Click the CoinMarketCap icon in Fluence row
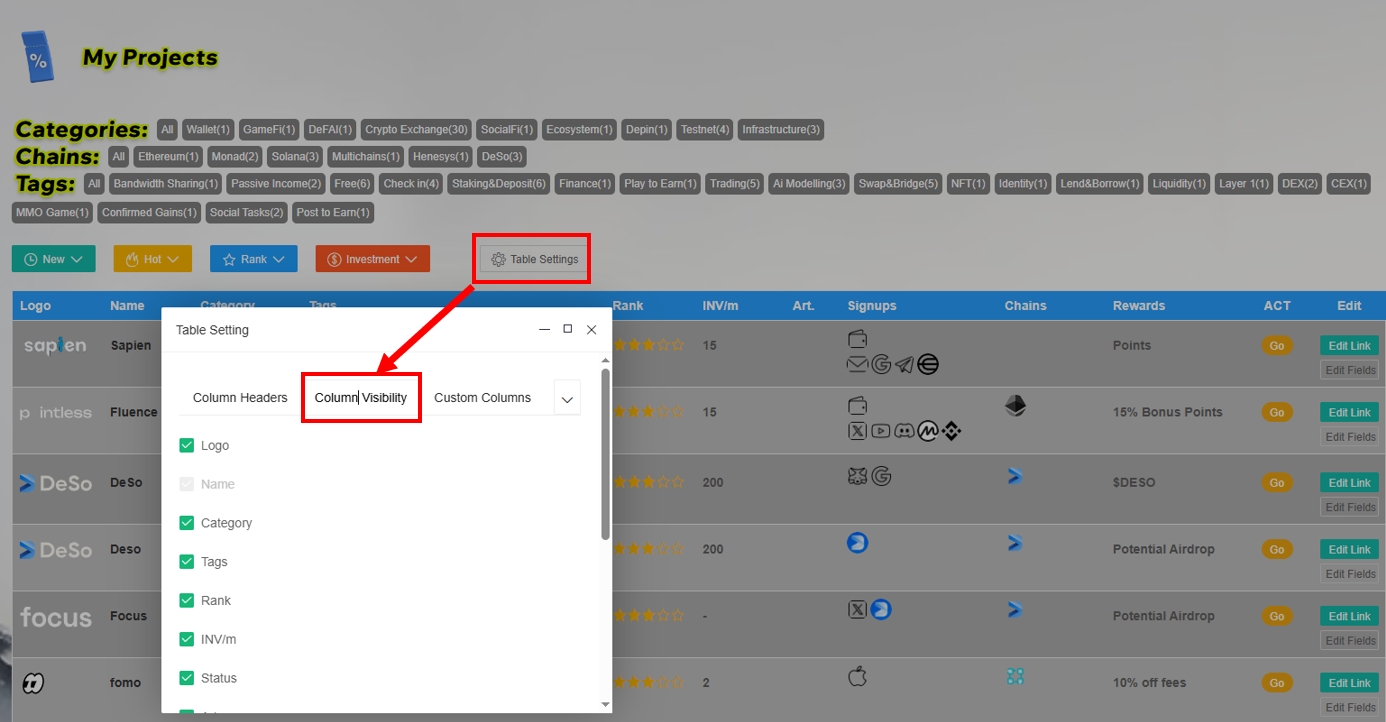1386x722 pixels. 928,431
